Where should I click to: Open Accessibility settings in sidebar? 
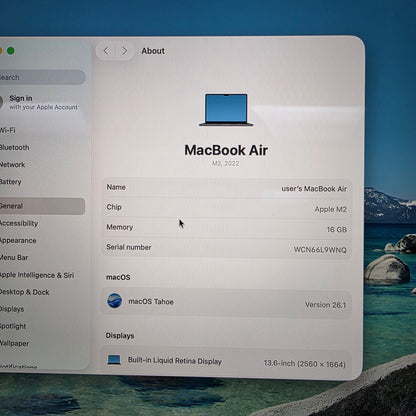pos(19,223)
